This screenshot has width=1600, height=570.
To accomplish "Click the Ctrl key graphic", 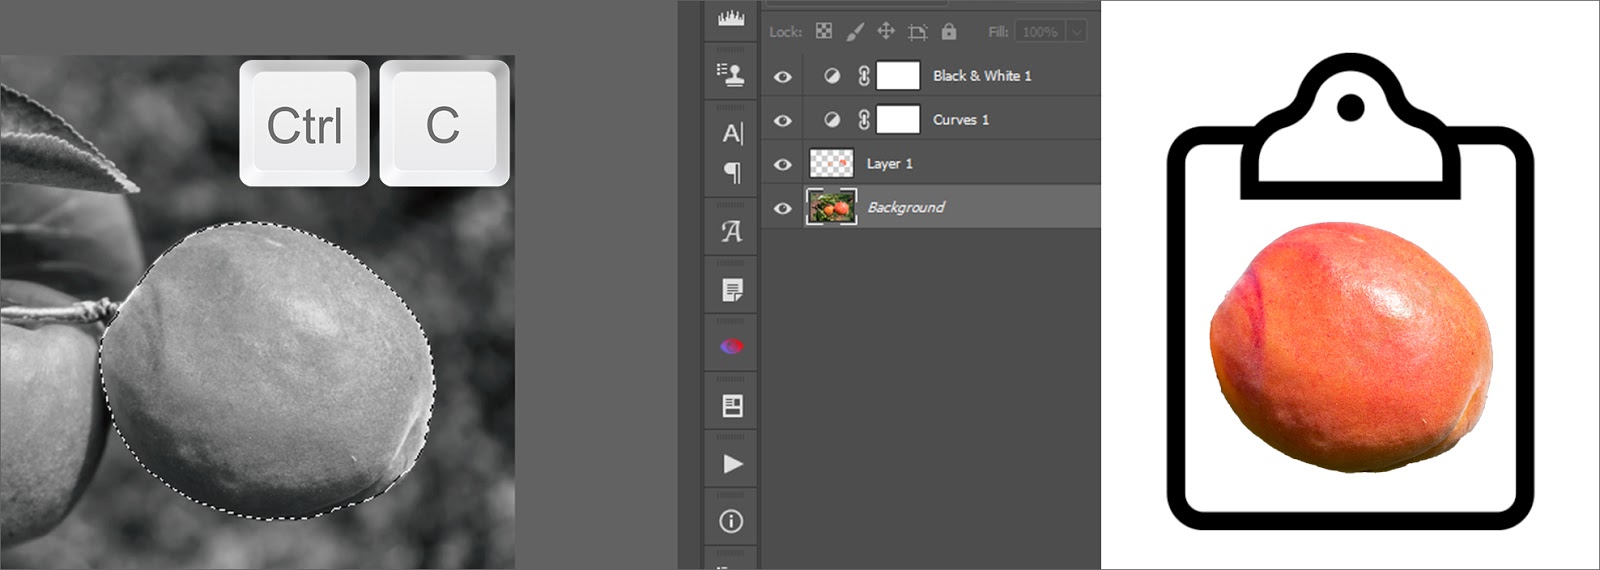I will 304,123.
